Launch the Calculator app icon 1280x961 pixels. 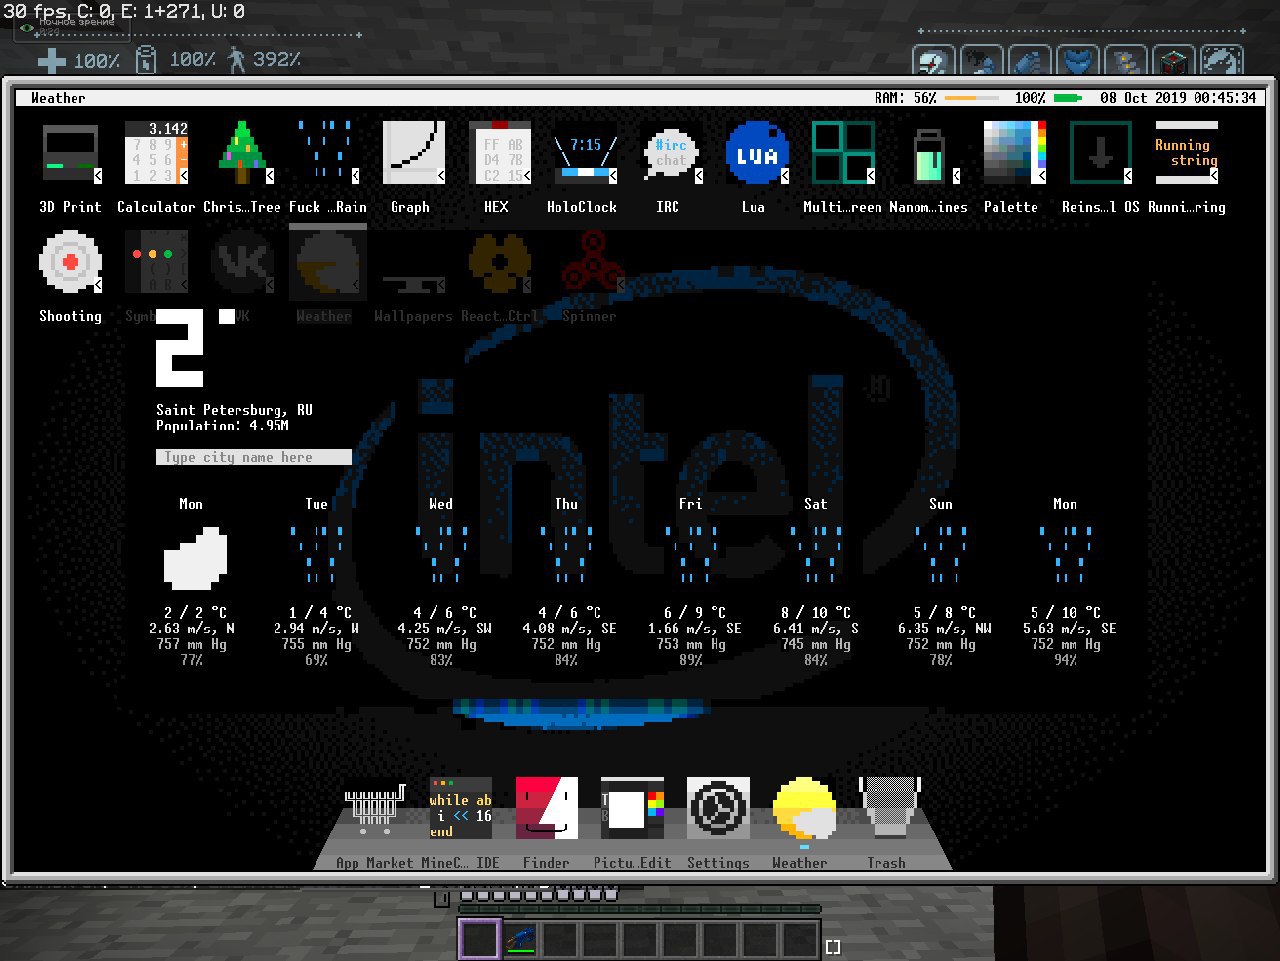coord(156,152)
